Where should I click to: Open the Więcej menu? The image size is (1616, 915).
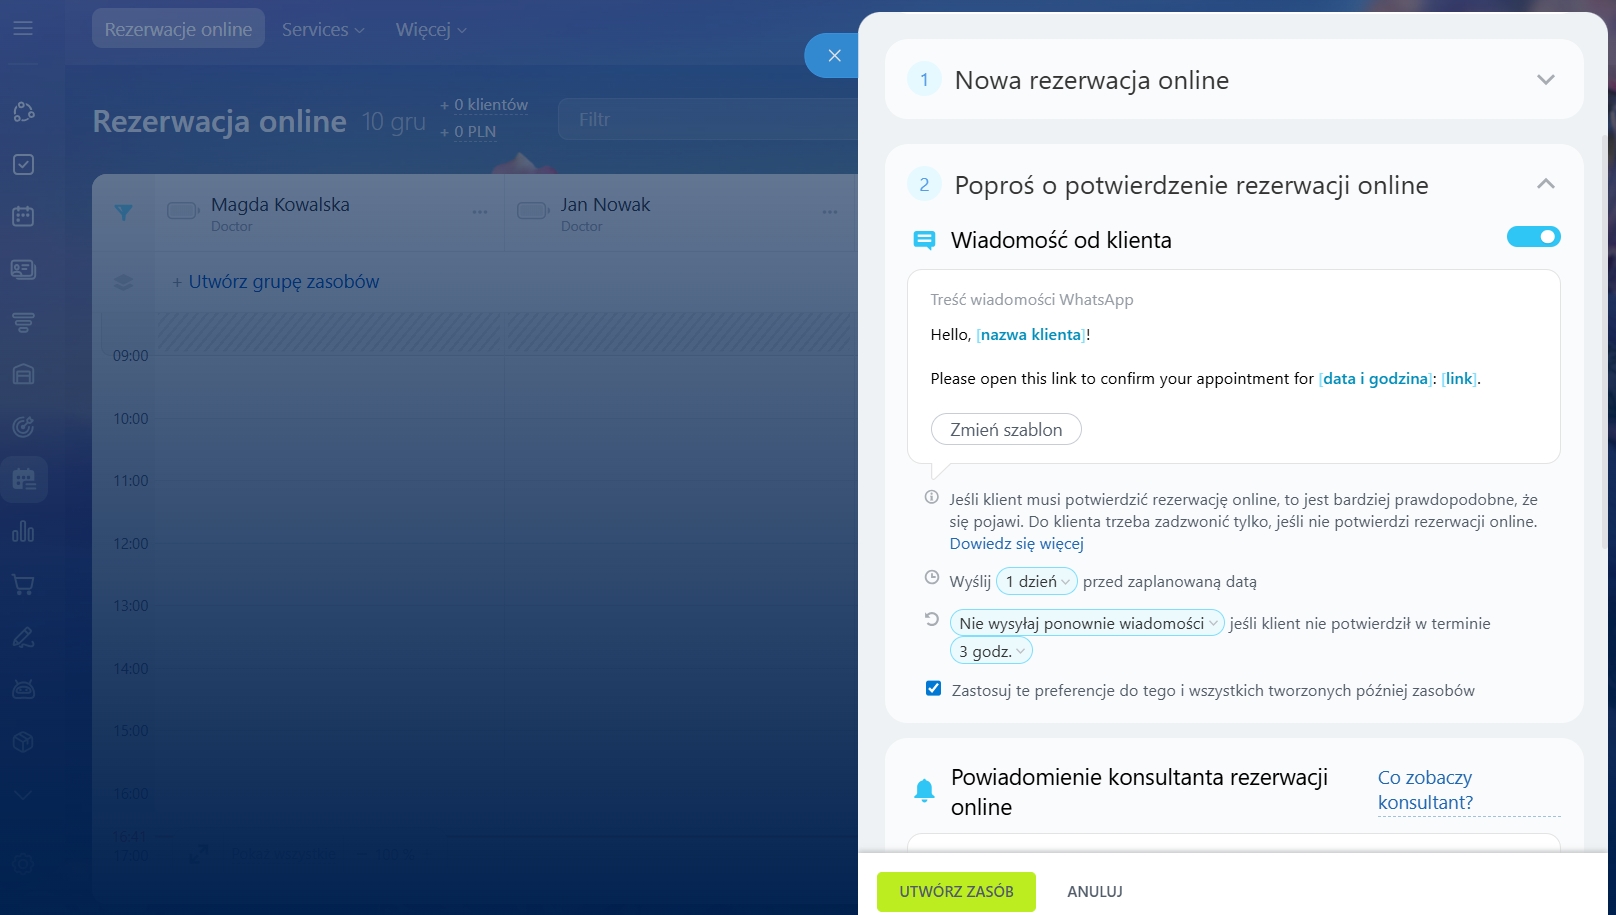(x=431, y=30)
